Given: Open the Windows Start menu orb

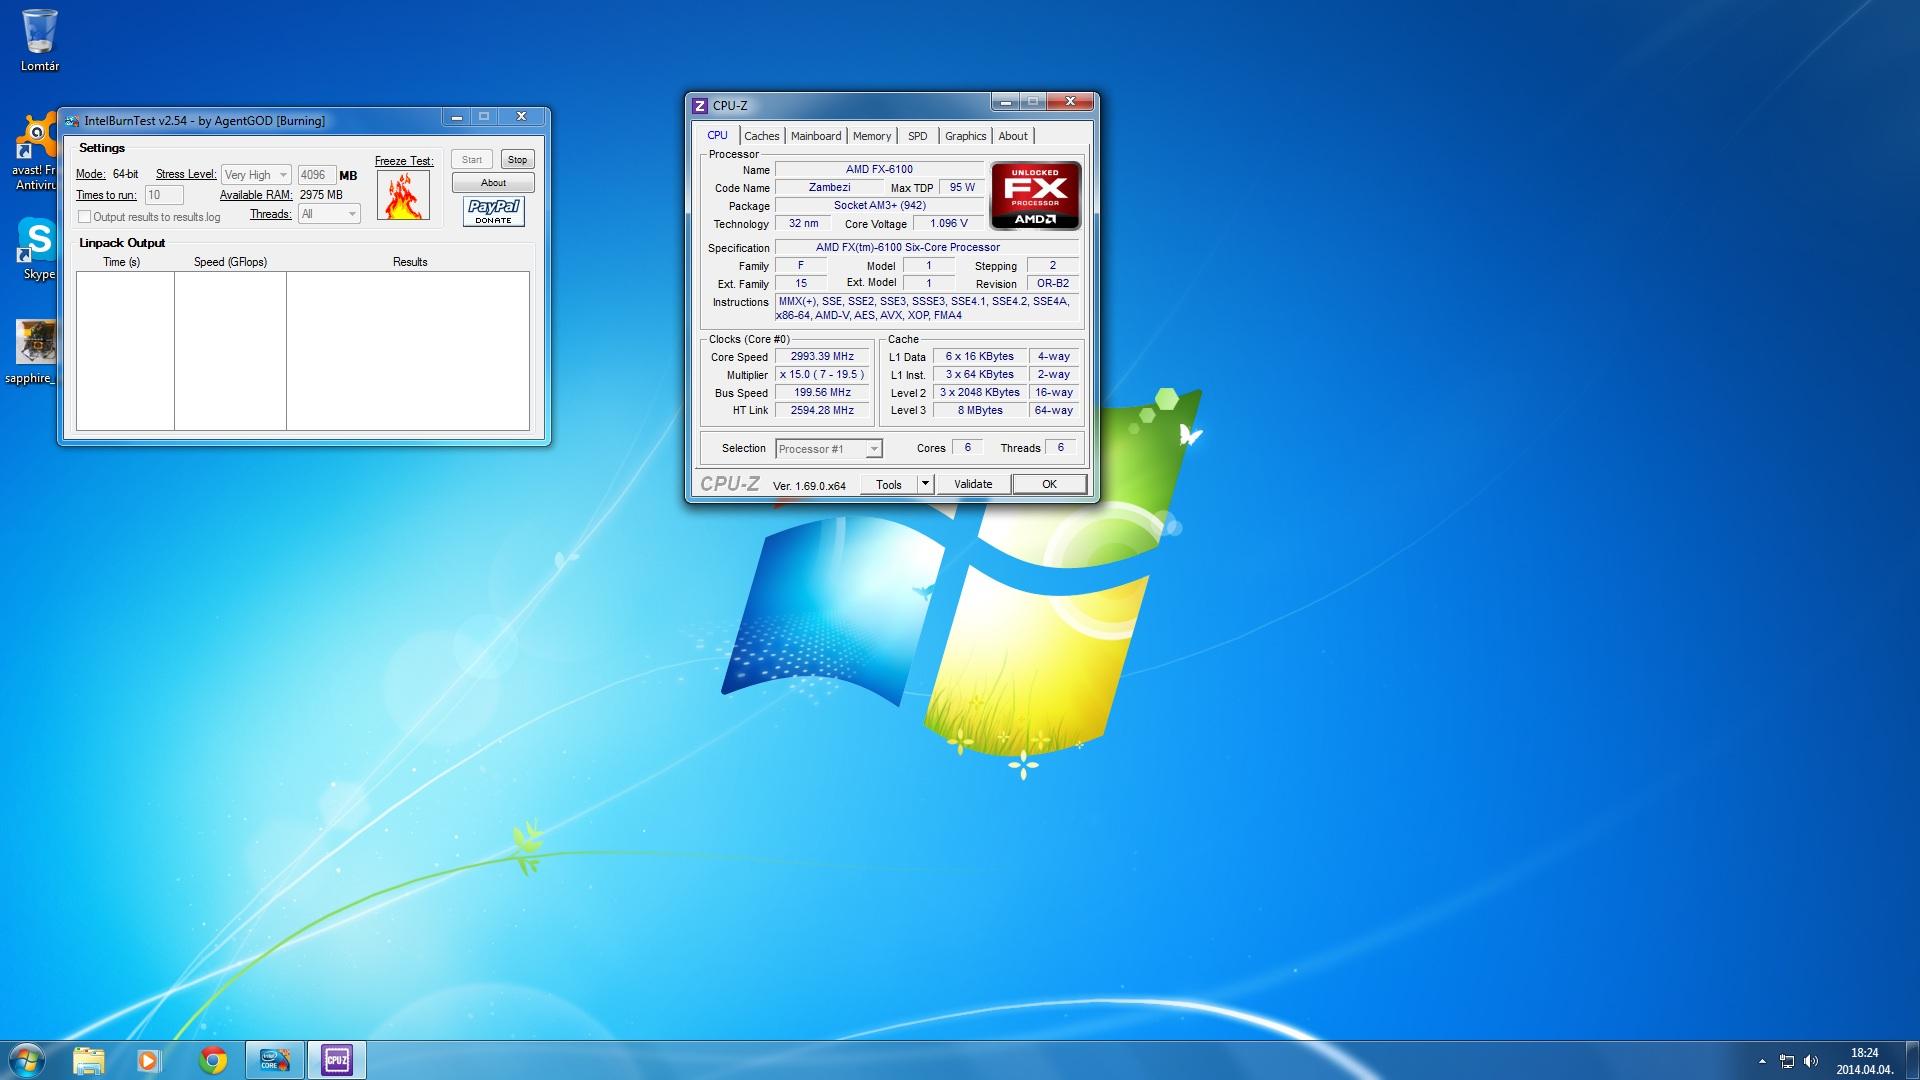Looking at the screenshot, I should [27, 1060].
